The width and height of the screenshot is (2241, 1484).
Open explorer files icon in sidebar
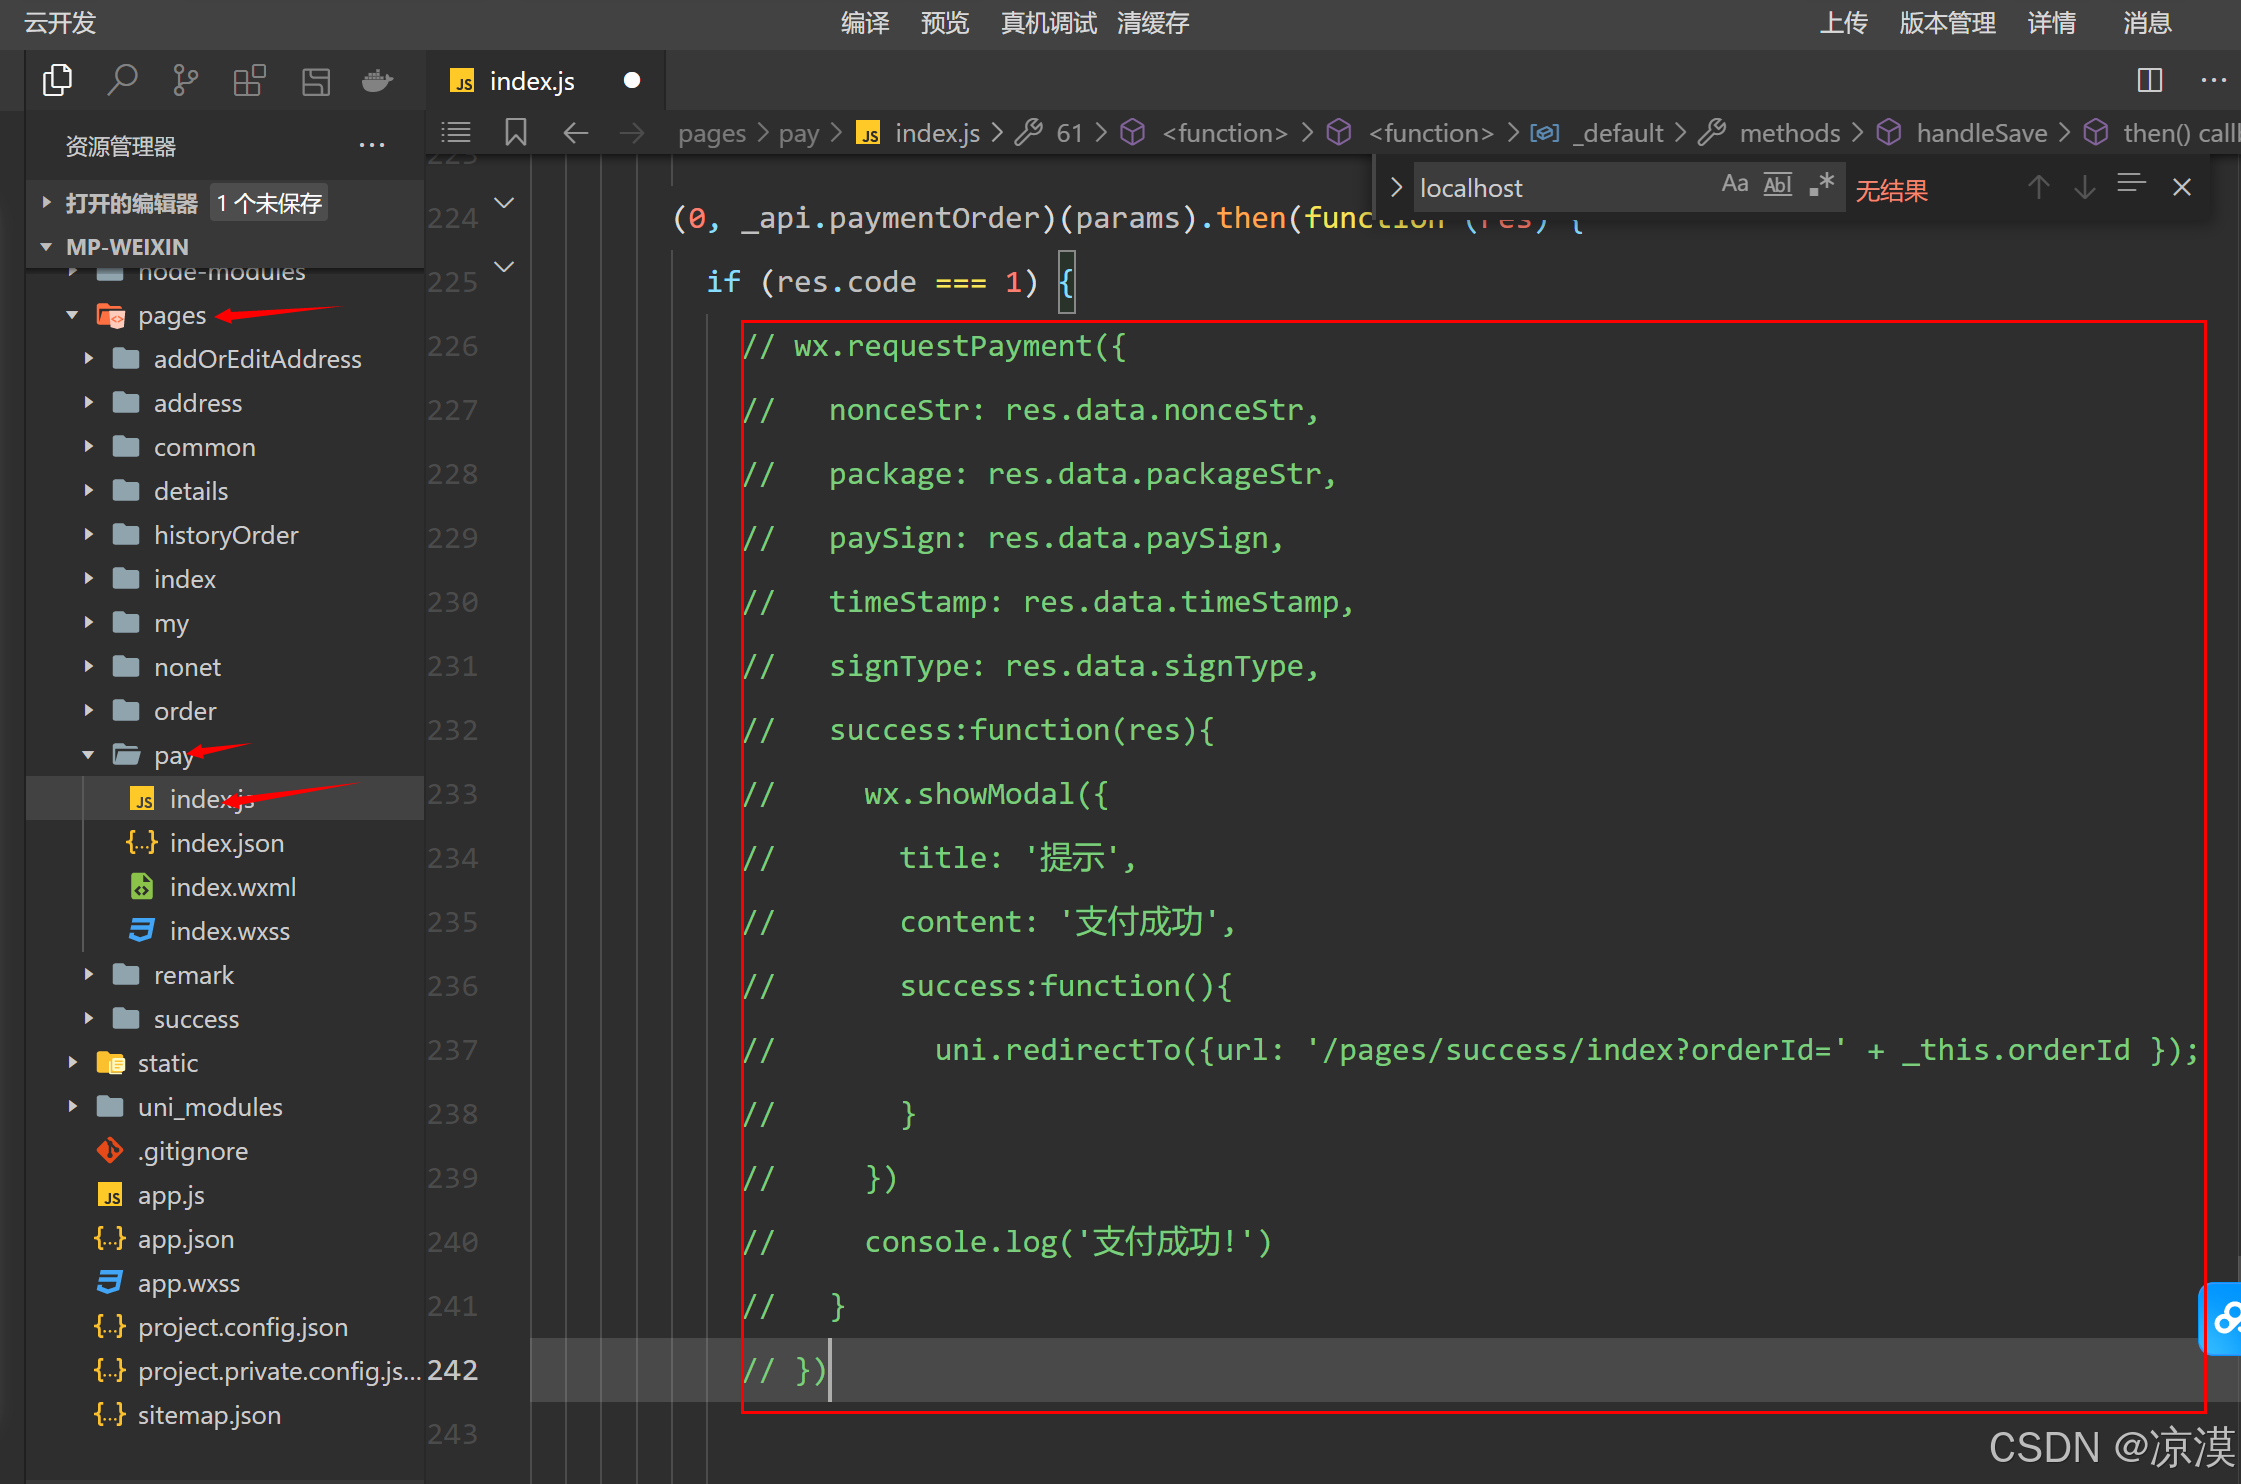(x=58, y=80)
